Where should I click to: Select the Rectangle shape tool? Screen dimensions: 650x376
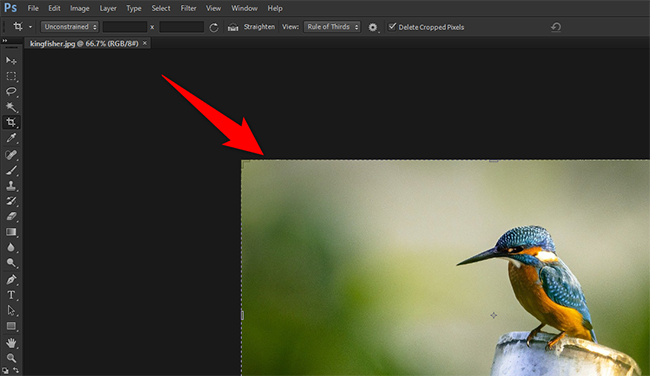[11, 326]
